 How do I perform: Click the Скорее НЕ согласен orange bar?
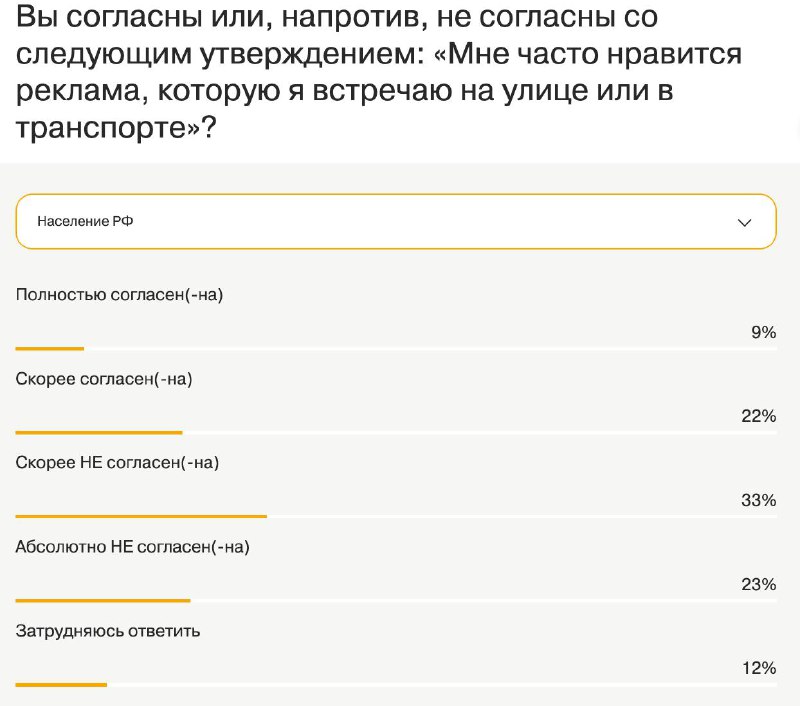(x=141, y=517)
